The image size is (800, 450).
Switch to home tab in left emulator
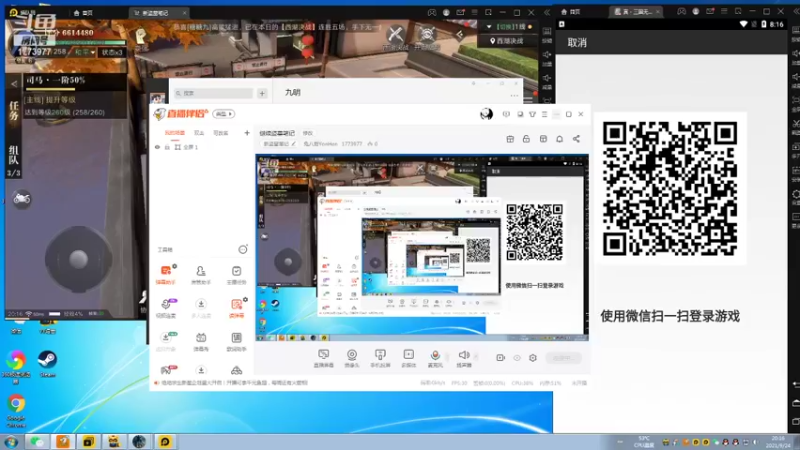coord(83,13)
